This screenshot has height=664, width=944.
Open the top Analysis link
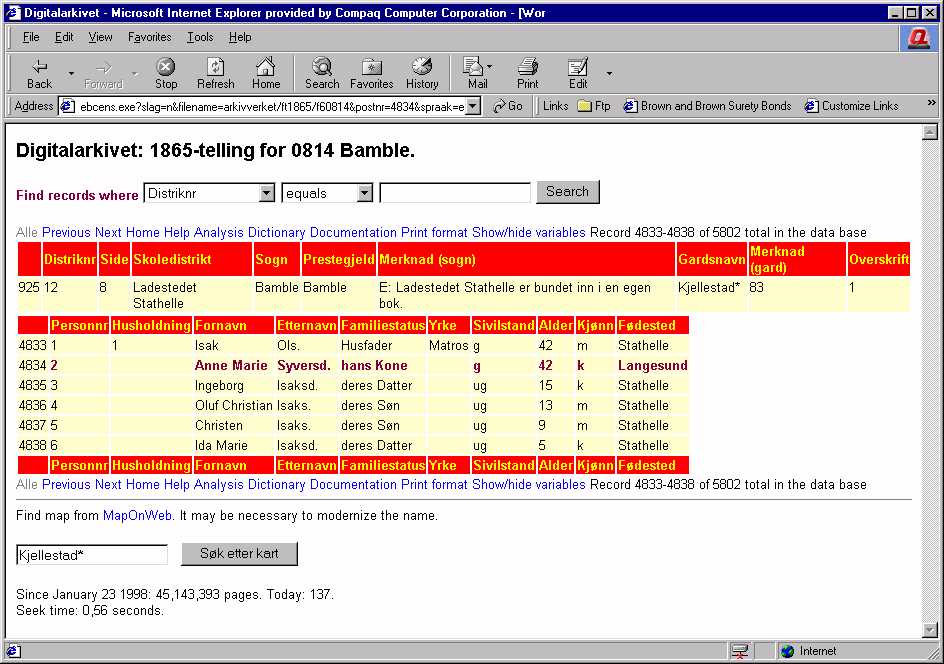click(x=219, y=232)
